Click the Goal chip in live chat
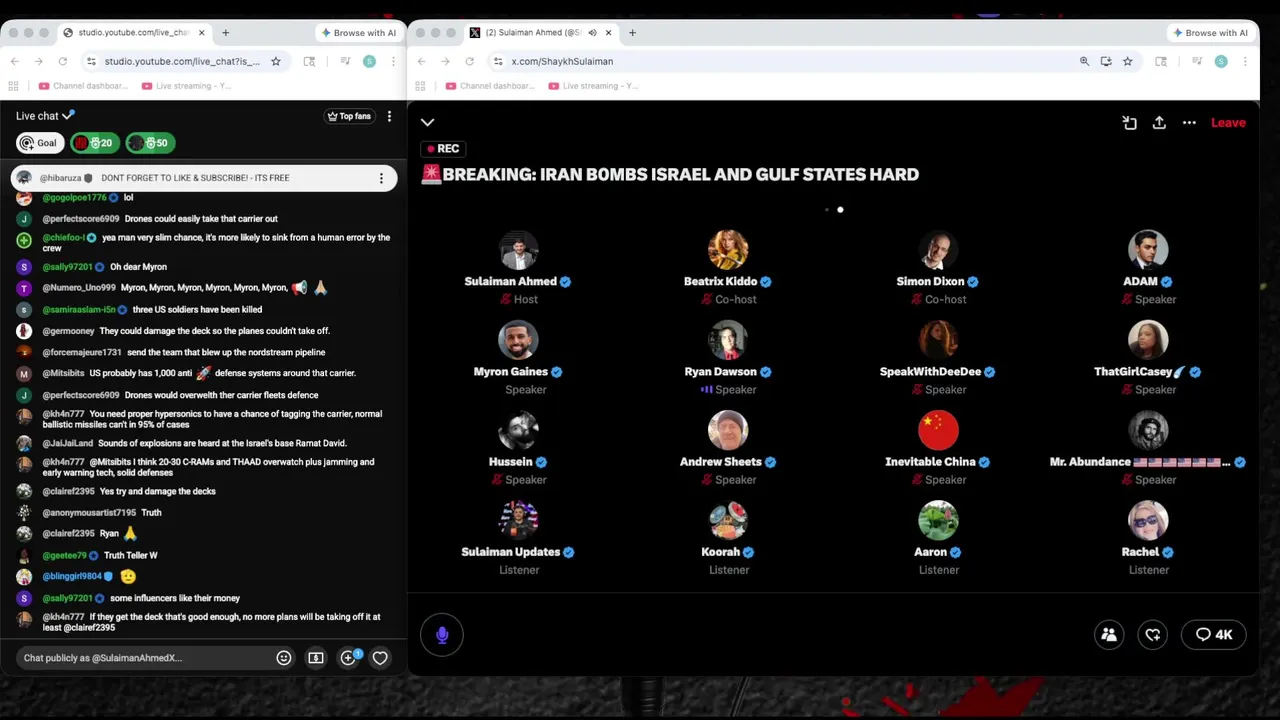 [40, 143]
